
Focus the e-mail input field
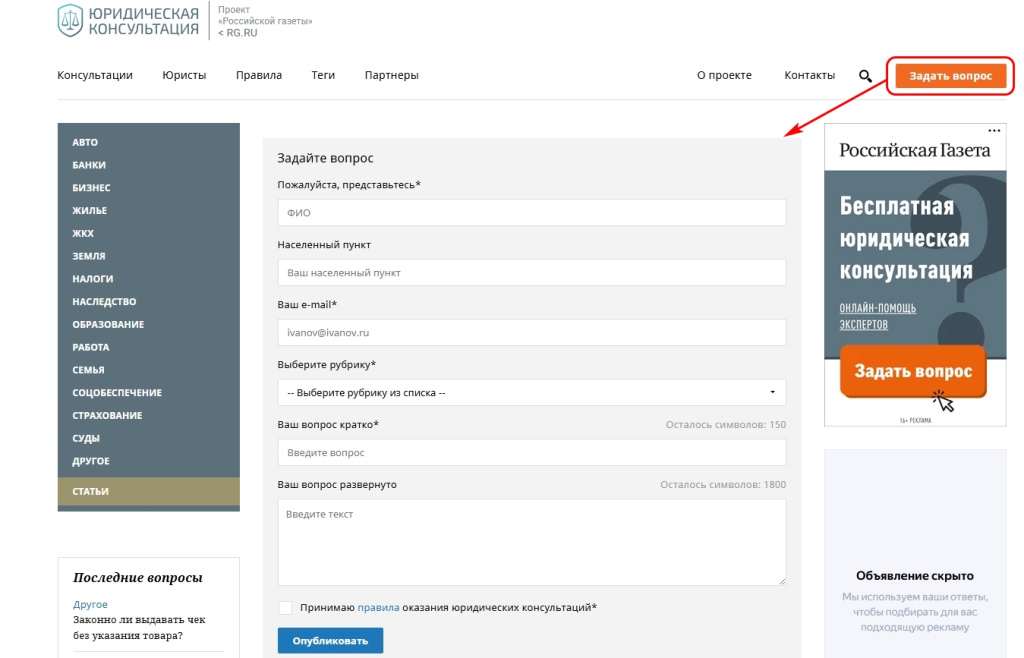click(x=532, y=332)
